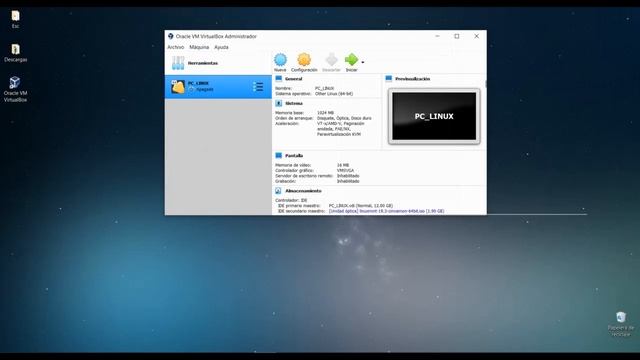The height and width of the screenshot is (360, 640).
Task: Click the 'Controlador: IDE' text
Action: (x=291, y=200)
